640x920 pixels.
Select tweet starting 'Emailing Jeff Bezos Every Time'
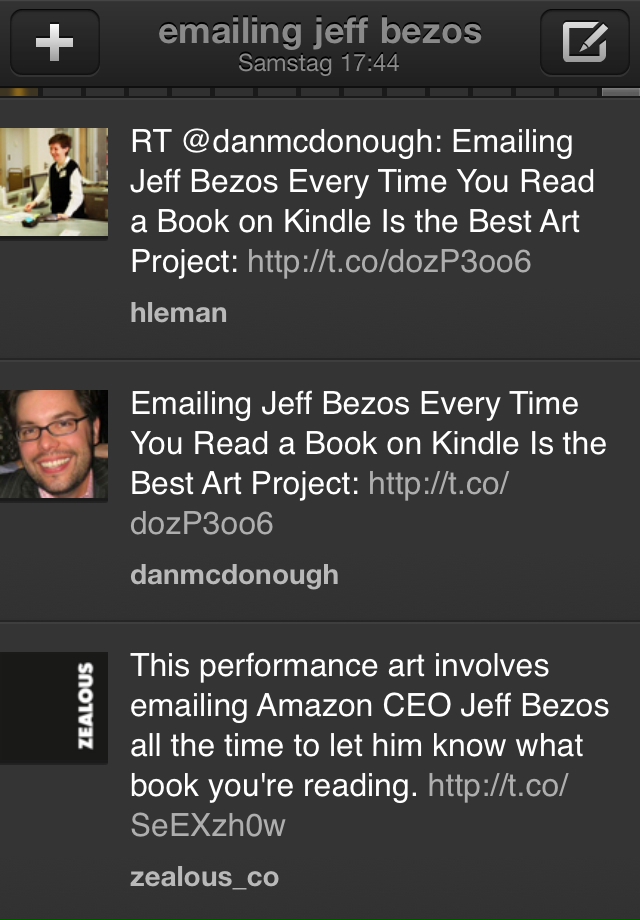(x=355, y=404)
